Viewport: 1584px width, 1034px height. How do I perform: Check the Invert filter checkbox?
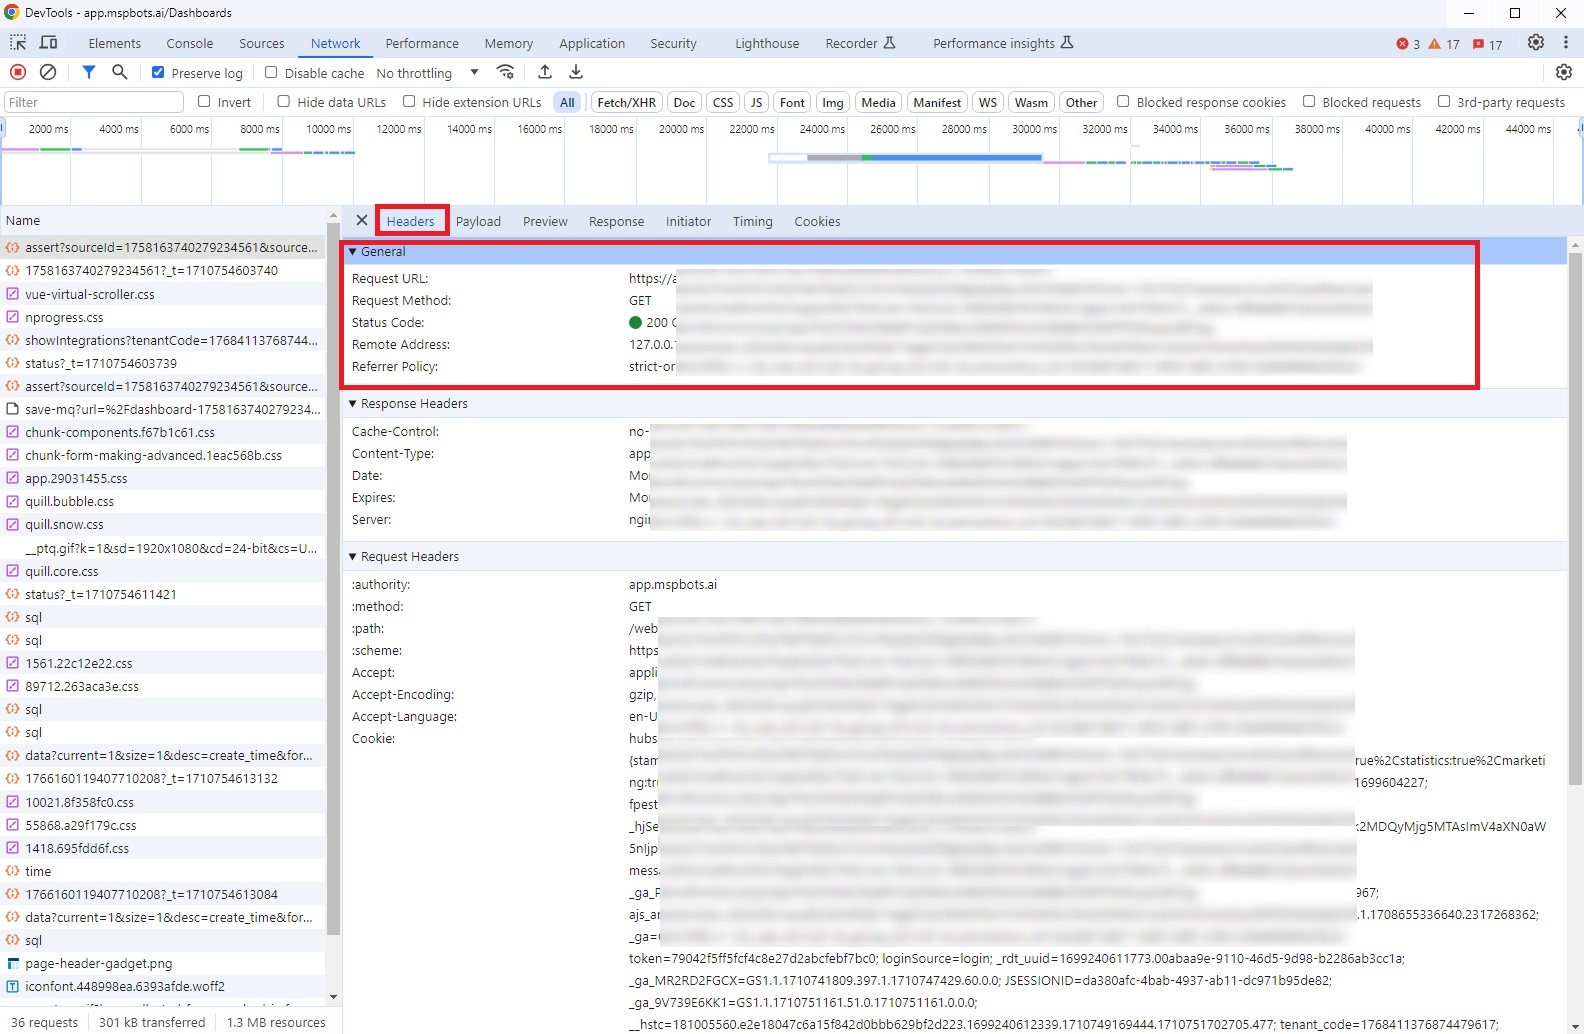(205, 101)
